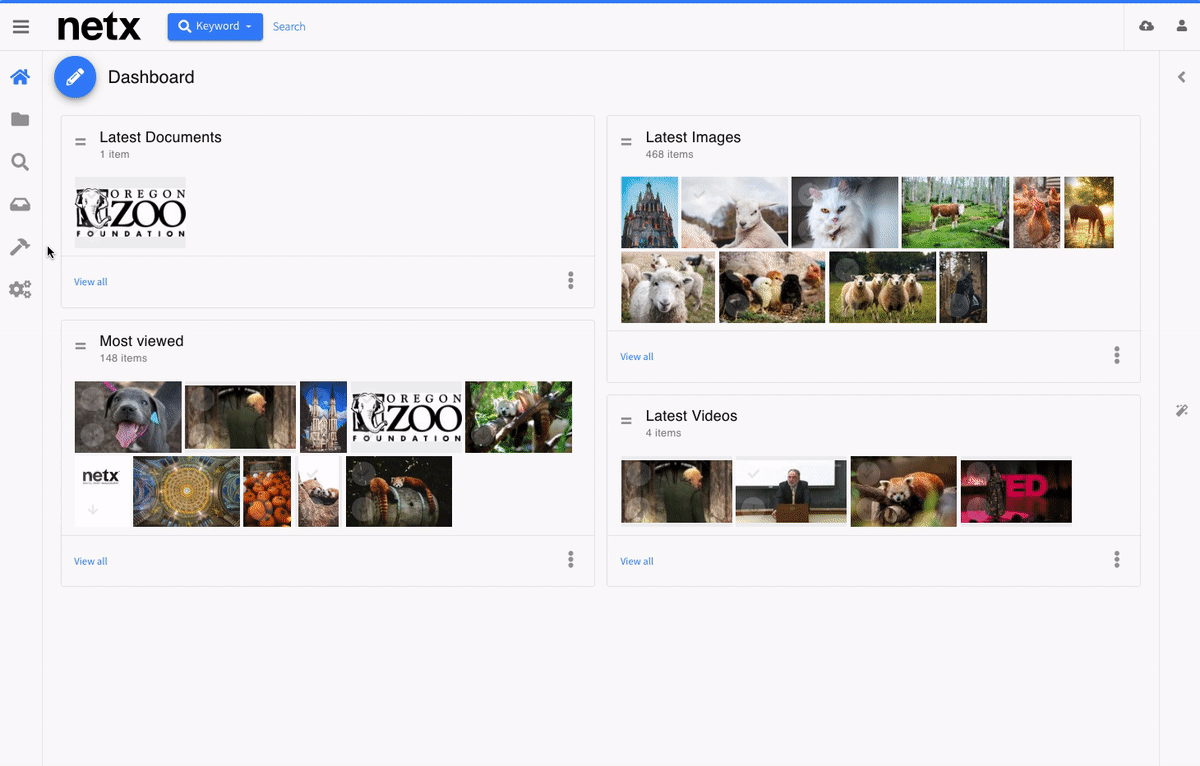This screenshot has width=1200, height=766.
Task: Open the user account icon
Action: 1181,26
